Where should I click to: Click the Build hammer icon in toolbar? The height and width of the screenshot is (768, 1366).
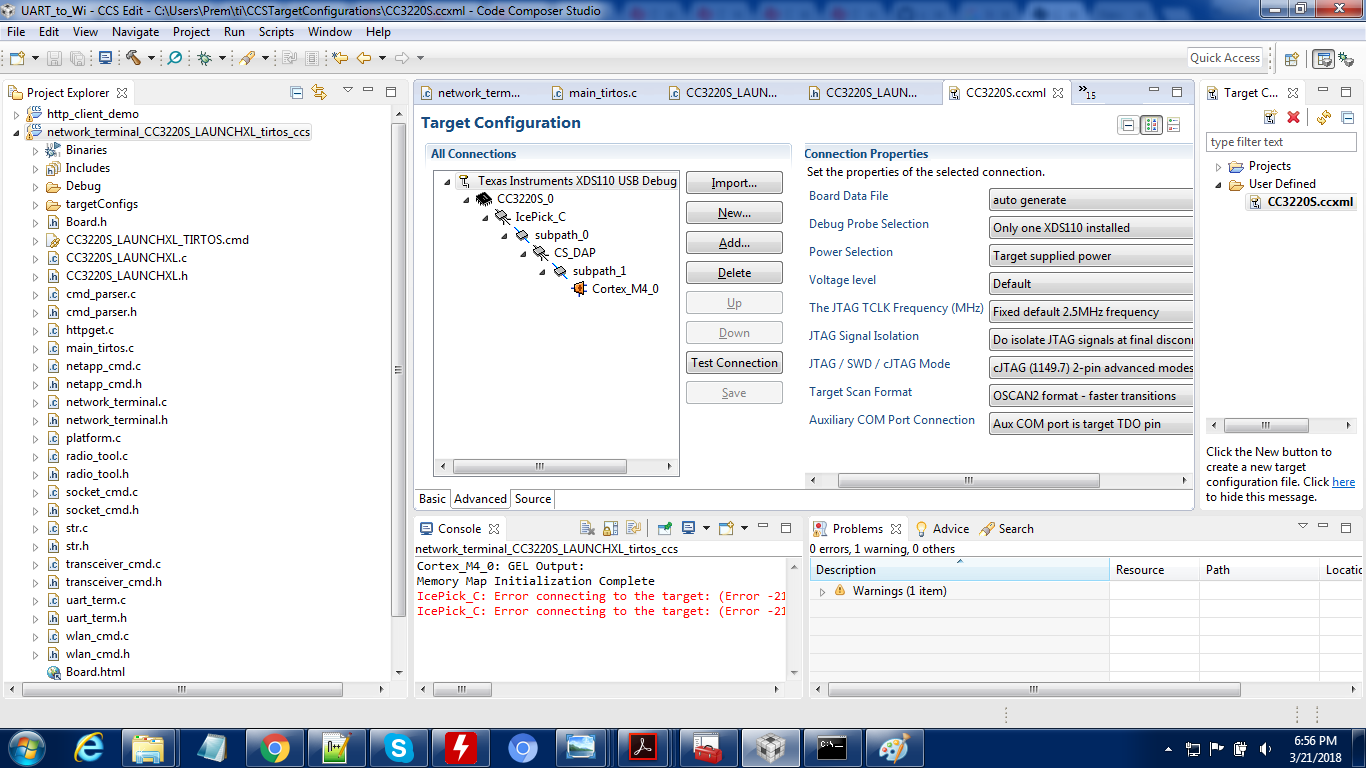pos(133,58)
